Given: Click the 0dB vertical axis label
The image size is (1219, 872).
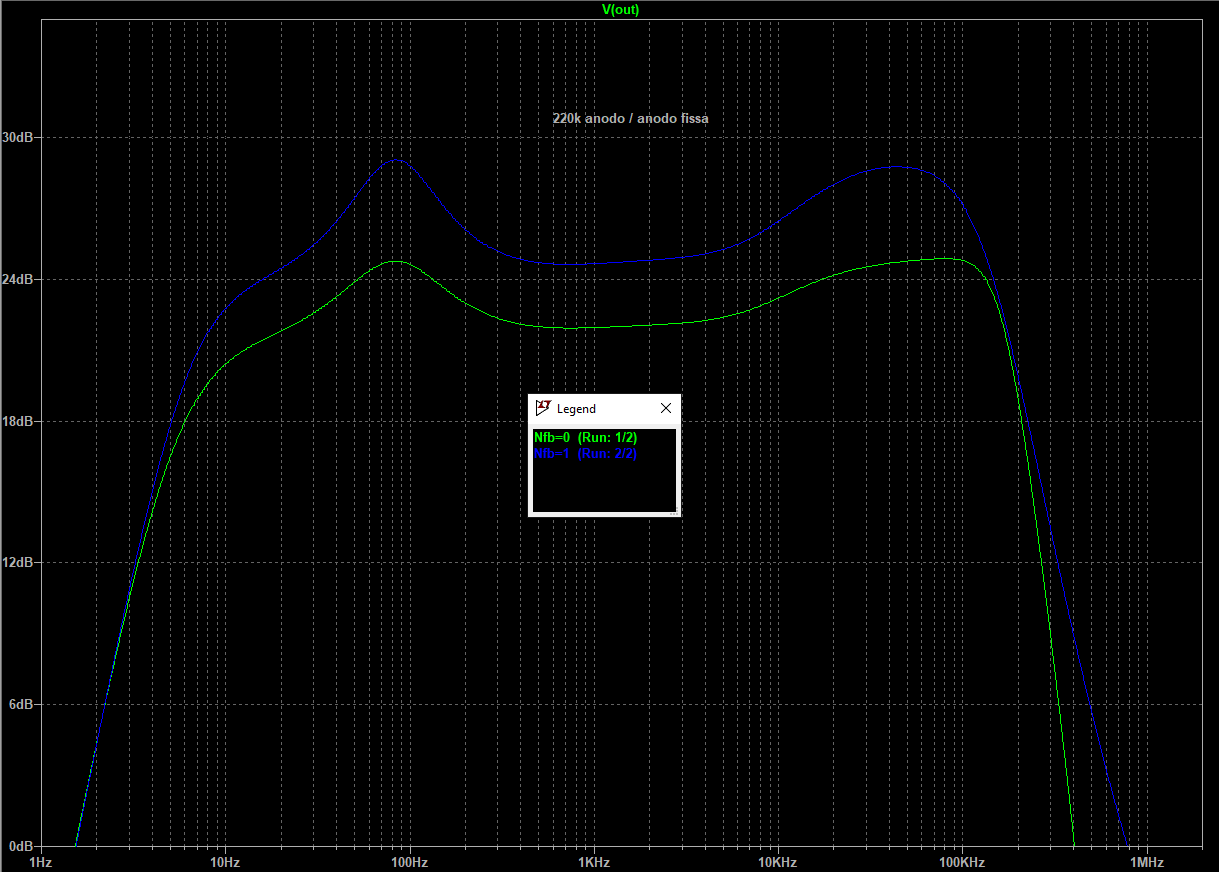Looking at the screenshot, I should tap(23, 846).
